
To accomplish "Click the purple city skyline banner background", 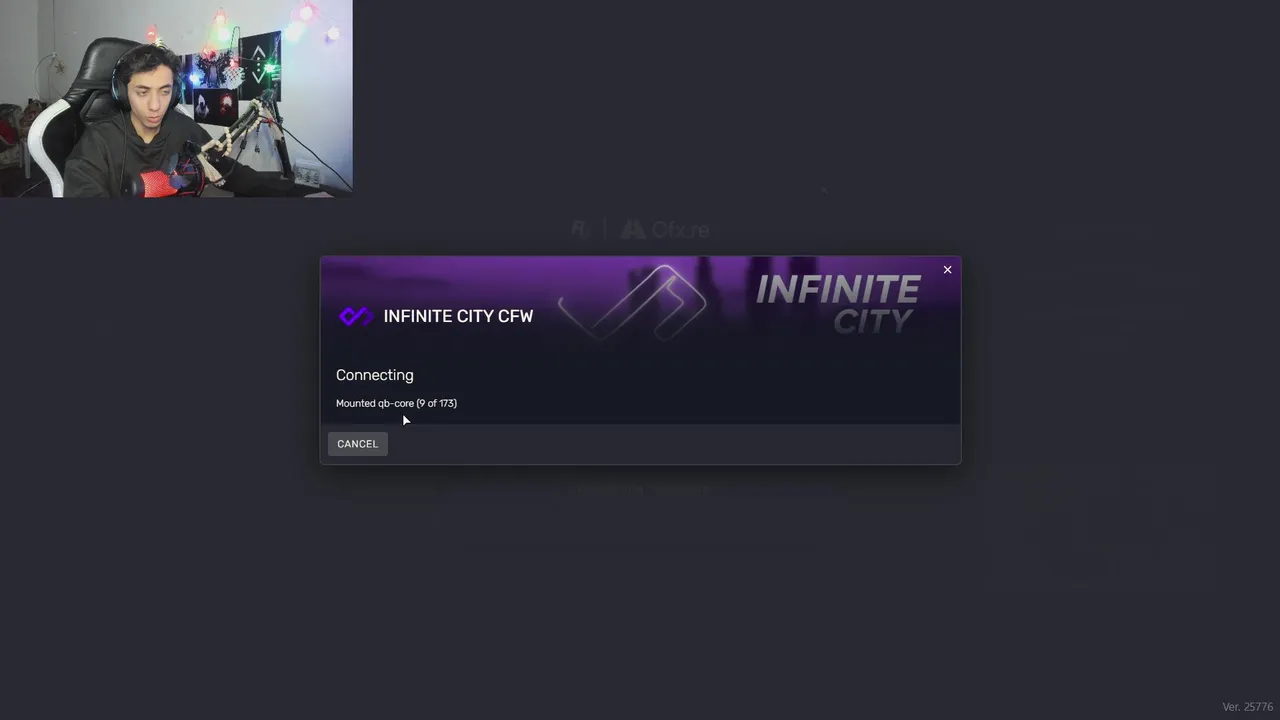I will [x=640, y=340].
